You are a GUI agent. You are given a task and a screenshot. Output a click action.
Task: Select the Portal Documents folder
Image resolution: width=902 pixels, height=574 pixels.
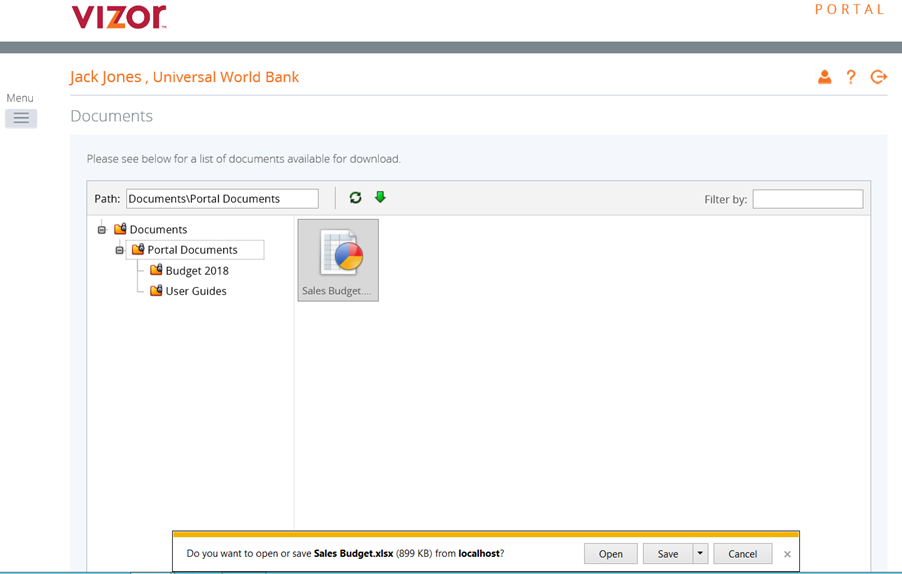click(192, 250)
